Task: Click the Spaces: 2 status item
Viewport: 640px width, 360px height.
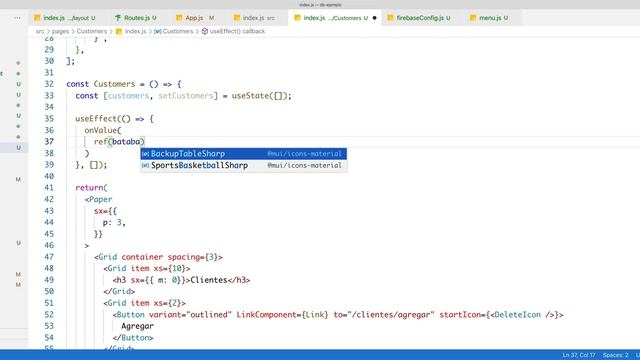Action: coord(616,355)
